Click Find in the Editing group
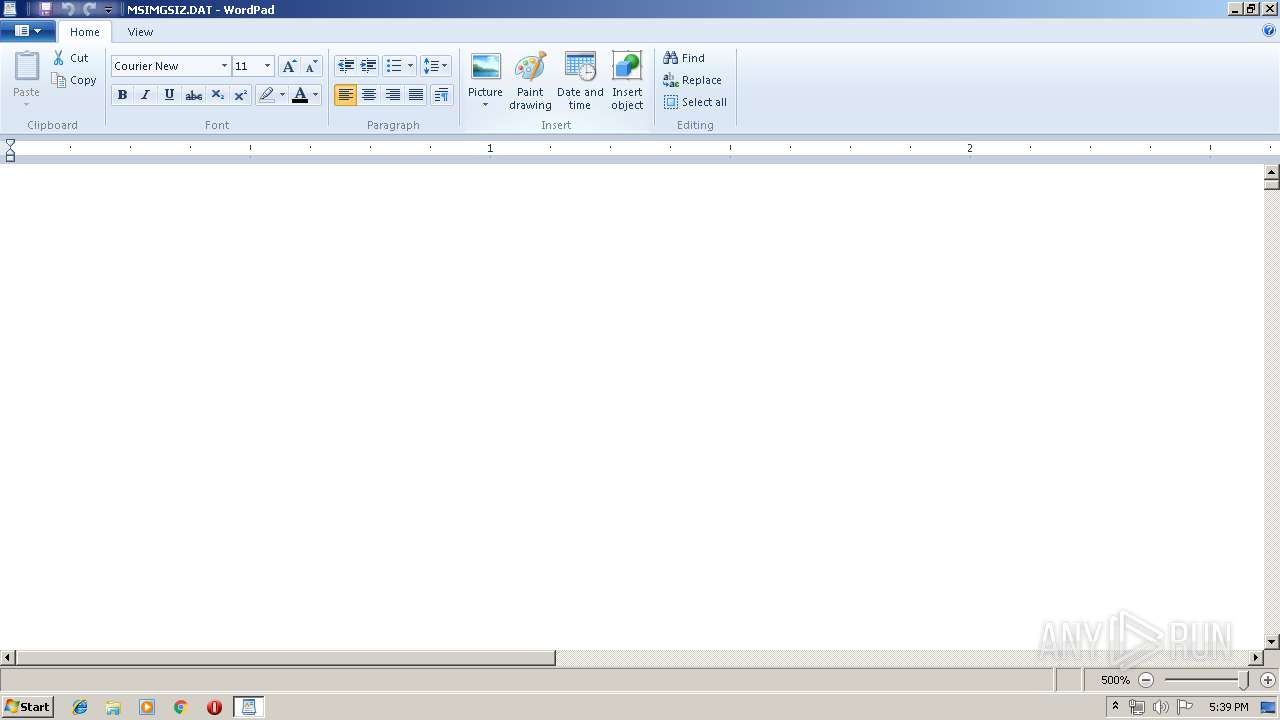The width and height of the screenshot is (1280, 720). pos(684,58)
